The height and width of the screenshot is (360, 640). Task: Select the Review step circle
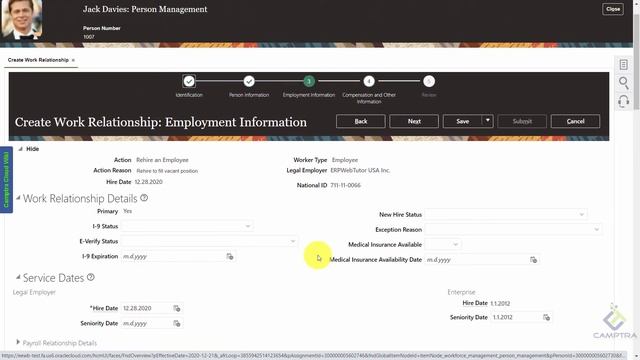429,81
